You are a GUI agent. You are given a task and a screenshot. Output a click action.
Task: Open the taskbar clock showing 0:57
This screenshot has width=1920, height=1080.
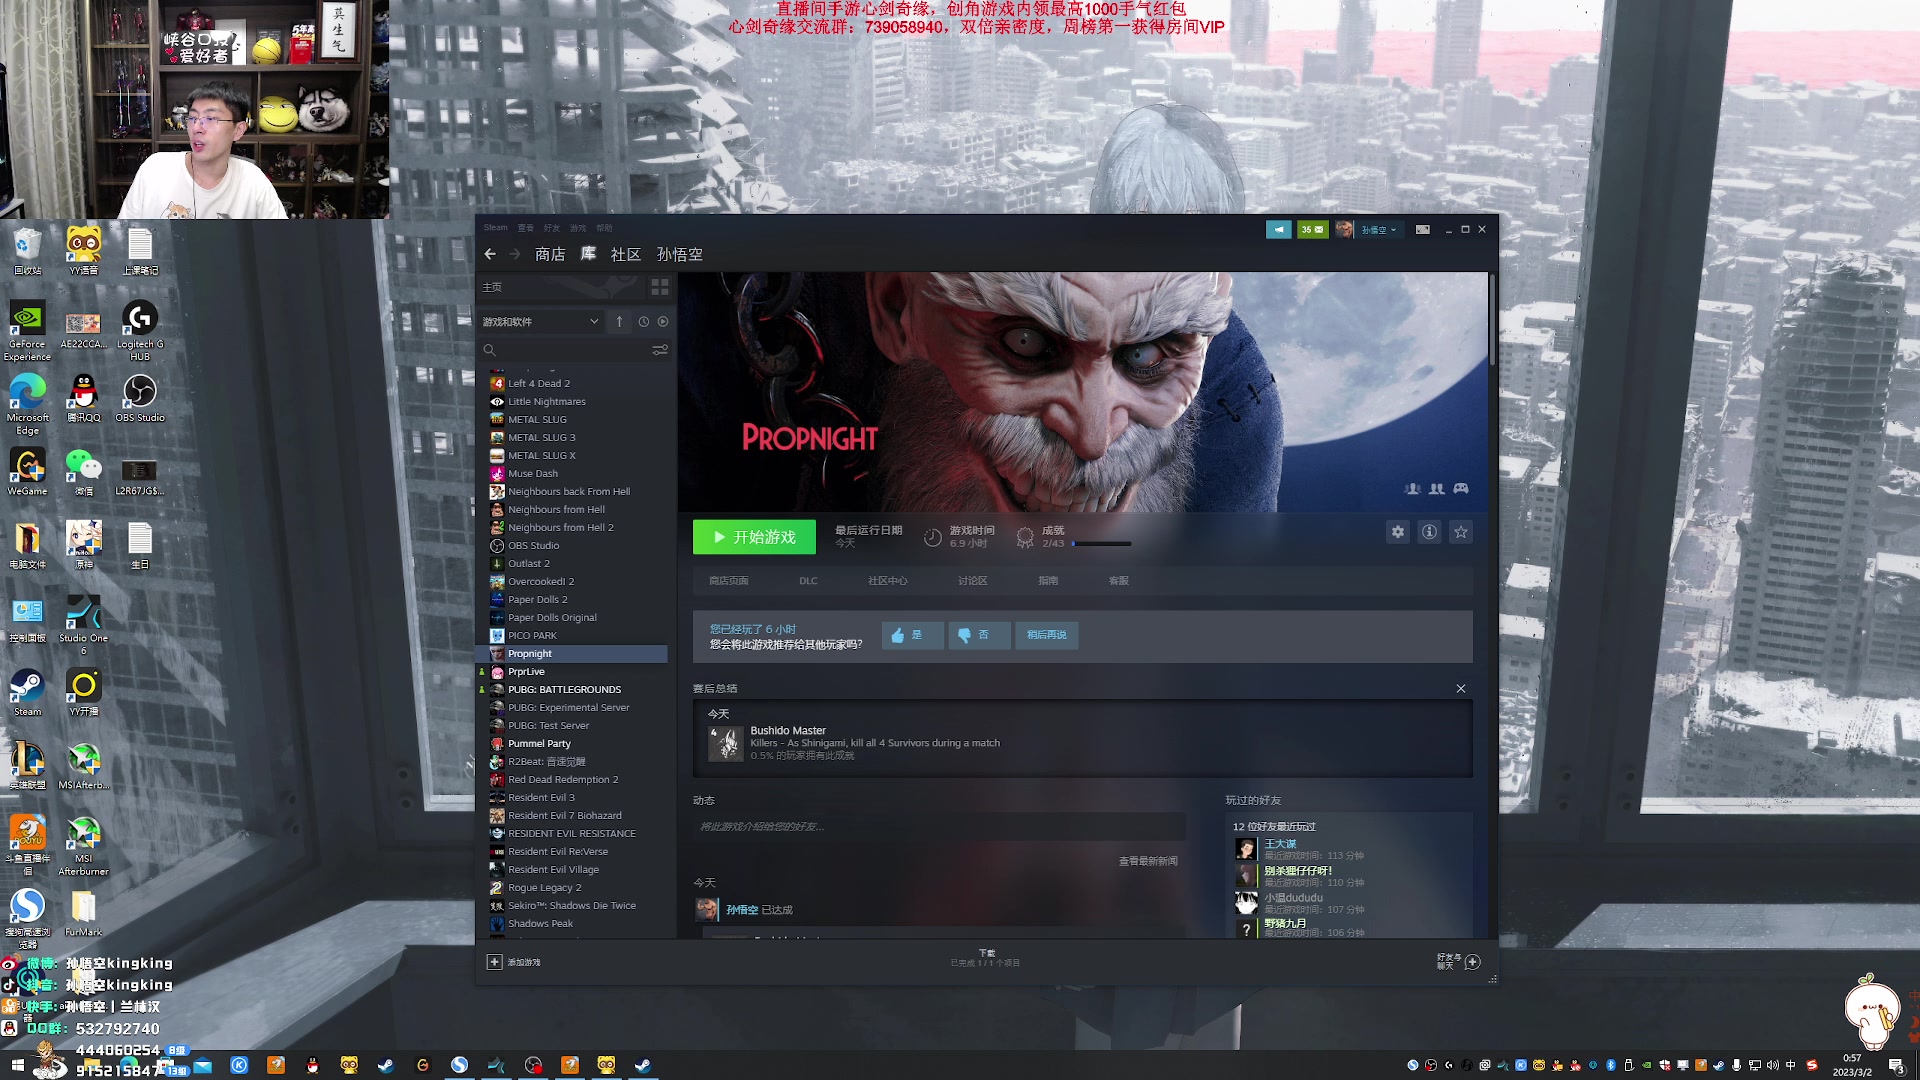point(1852,1065)
